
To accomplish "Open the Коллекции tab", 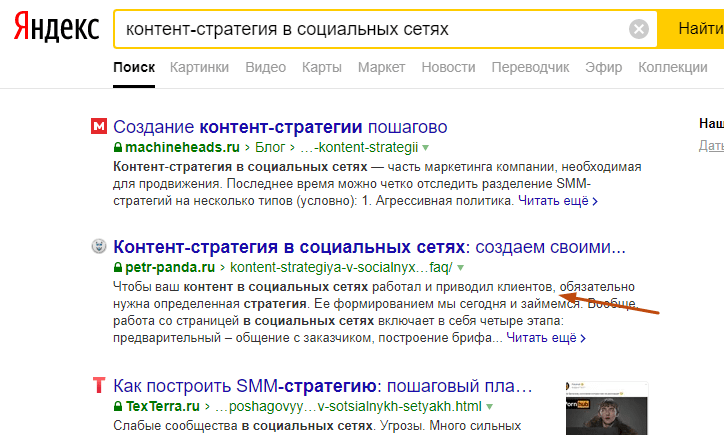I will coord(673,67).
